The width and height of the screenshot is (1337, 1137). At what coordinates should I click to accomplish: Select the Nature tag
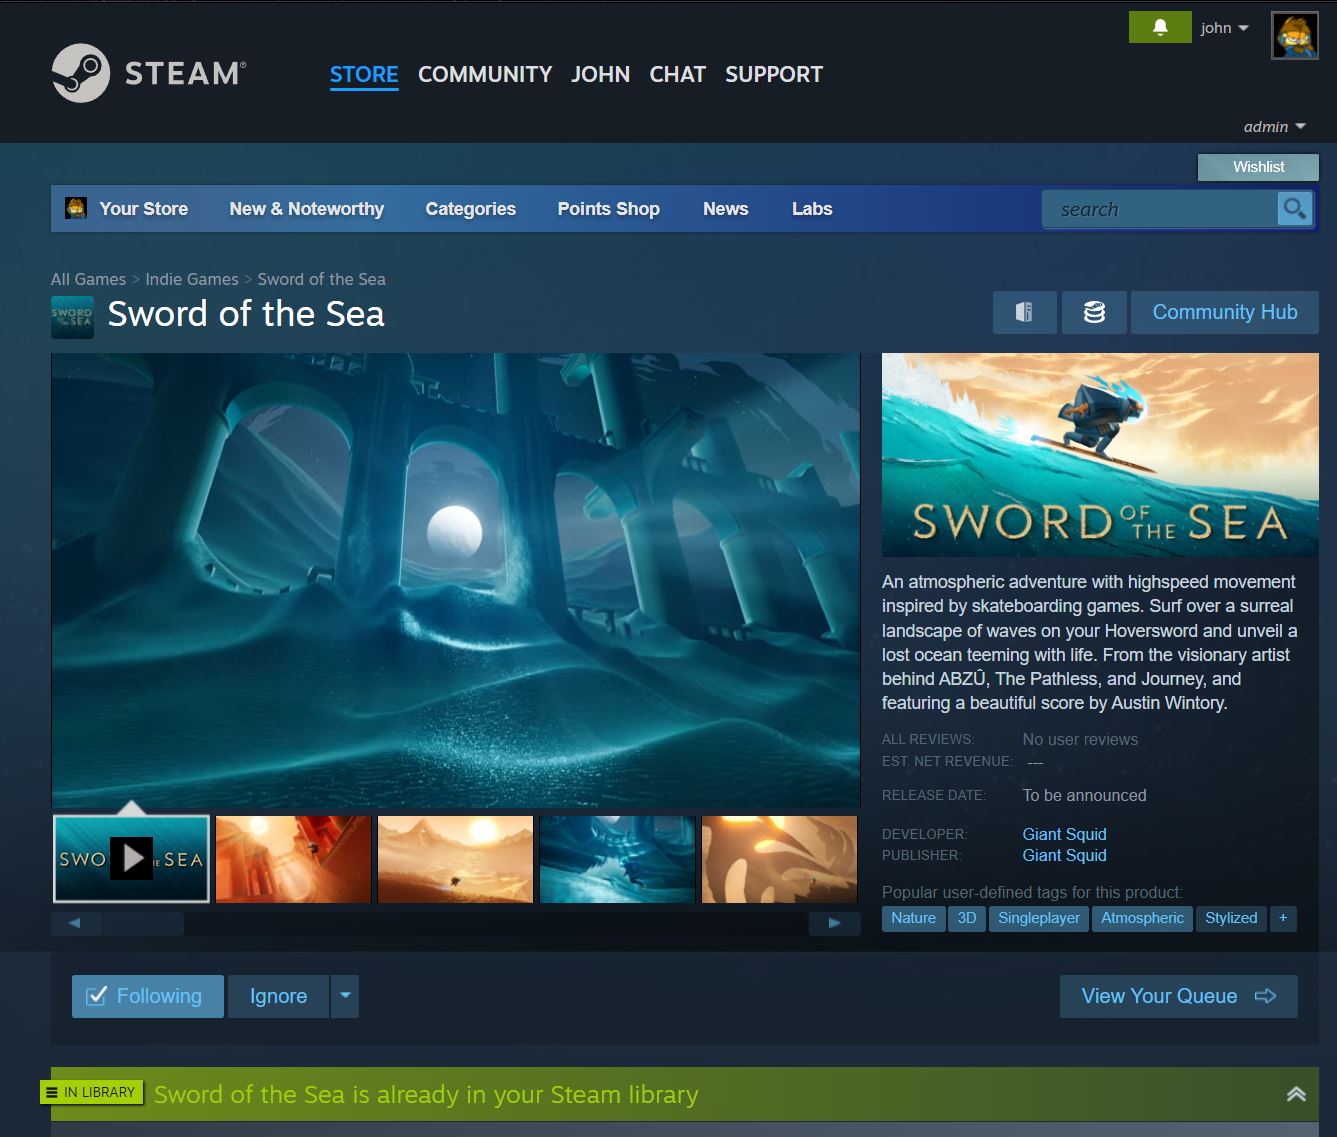pos(913,918)
